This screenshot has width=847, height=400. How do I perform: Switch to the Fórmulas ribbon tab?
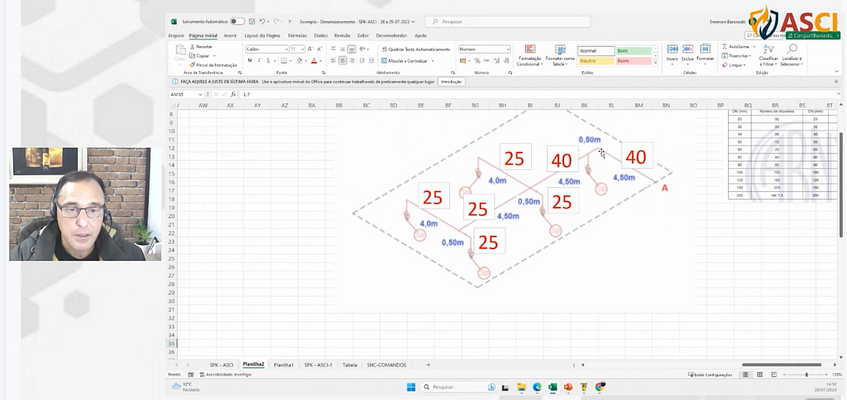tap(297, 35)
